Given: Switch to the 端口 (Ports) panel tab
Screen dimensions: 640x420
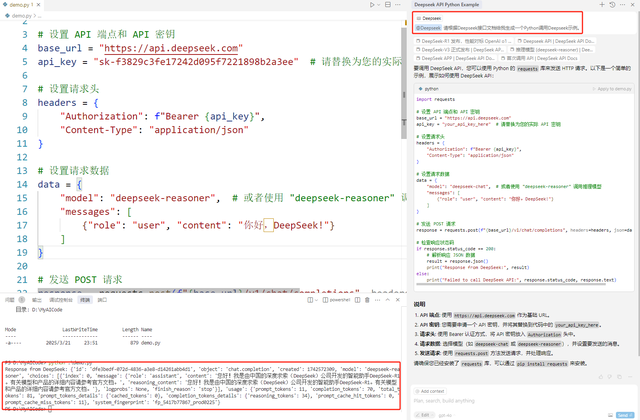Looking at the screenshot, I should point(102,300).
